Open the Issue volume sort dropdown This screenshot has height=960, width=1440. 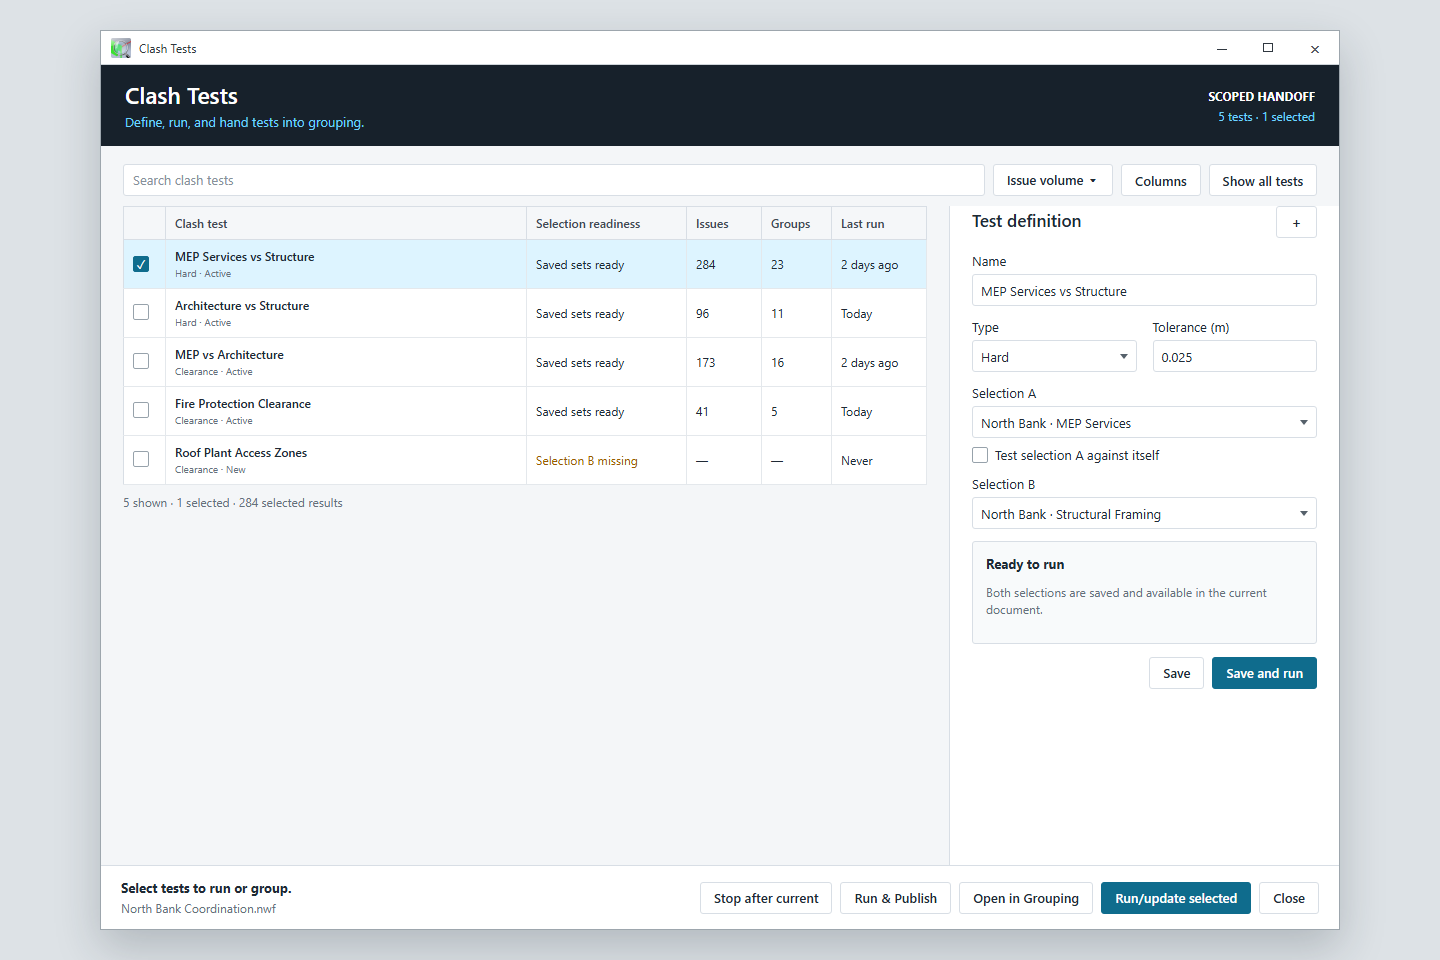(x=1052, y=180)
